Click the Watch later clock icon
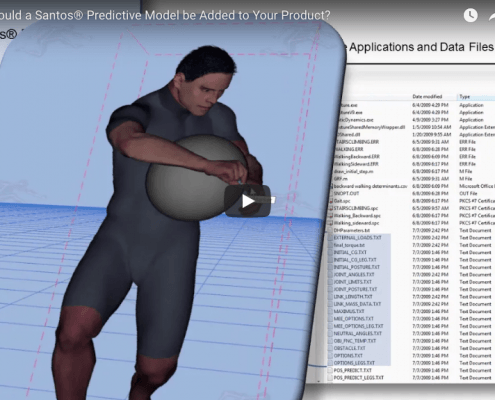This screenshot has width=495, height=400. tap(470, 16)
